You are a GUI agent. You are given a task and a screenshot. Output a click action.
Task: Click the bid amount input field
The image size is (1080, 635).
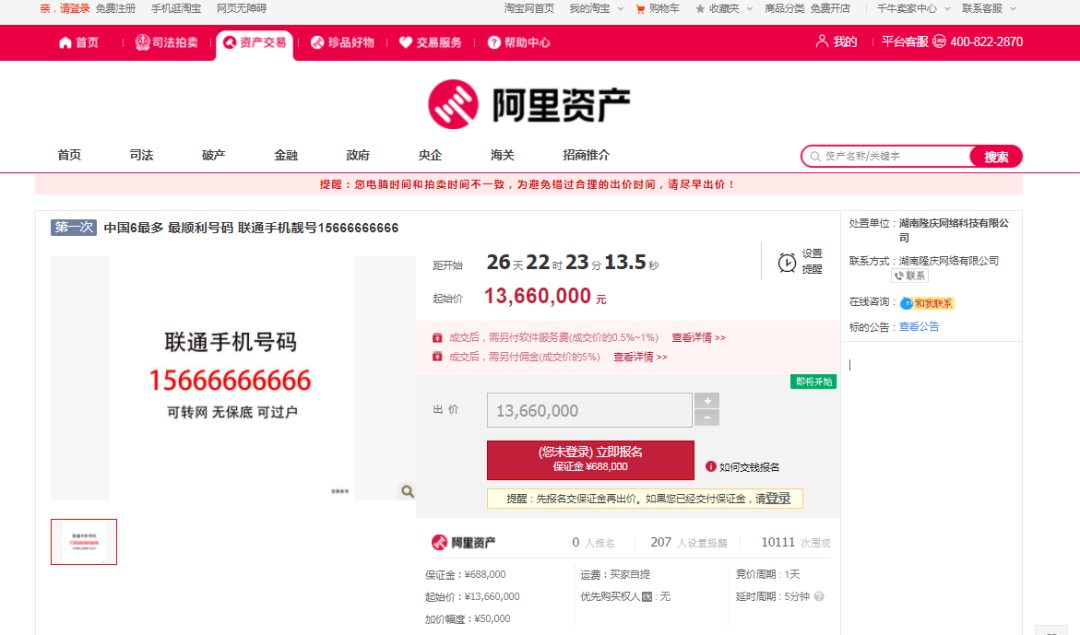pos(590,410)
